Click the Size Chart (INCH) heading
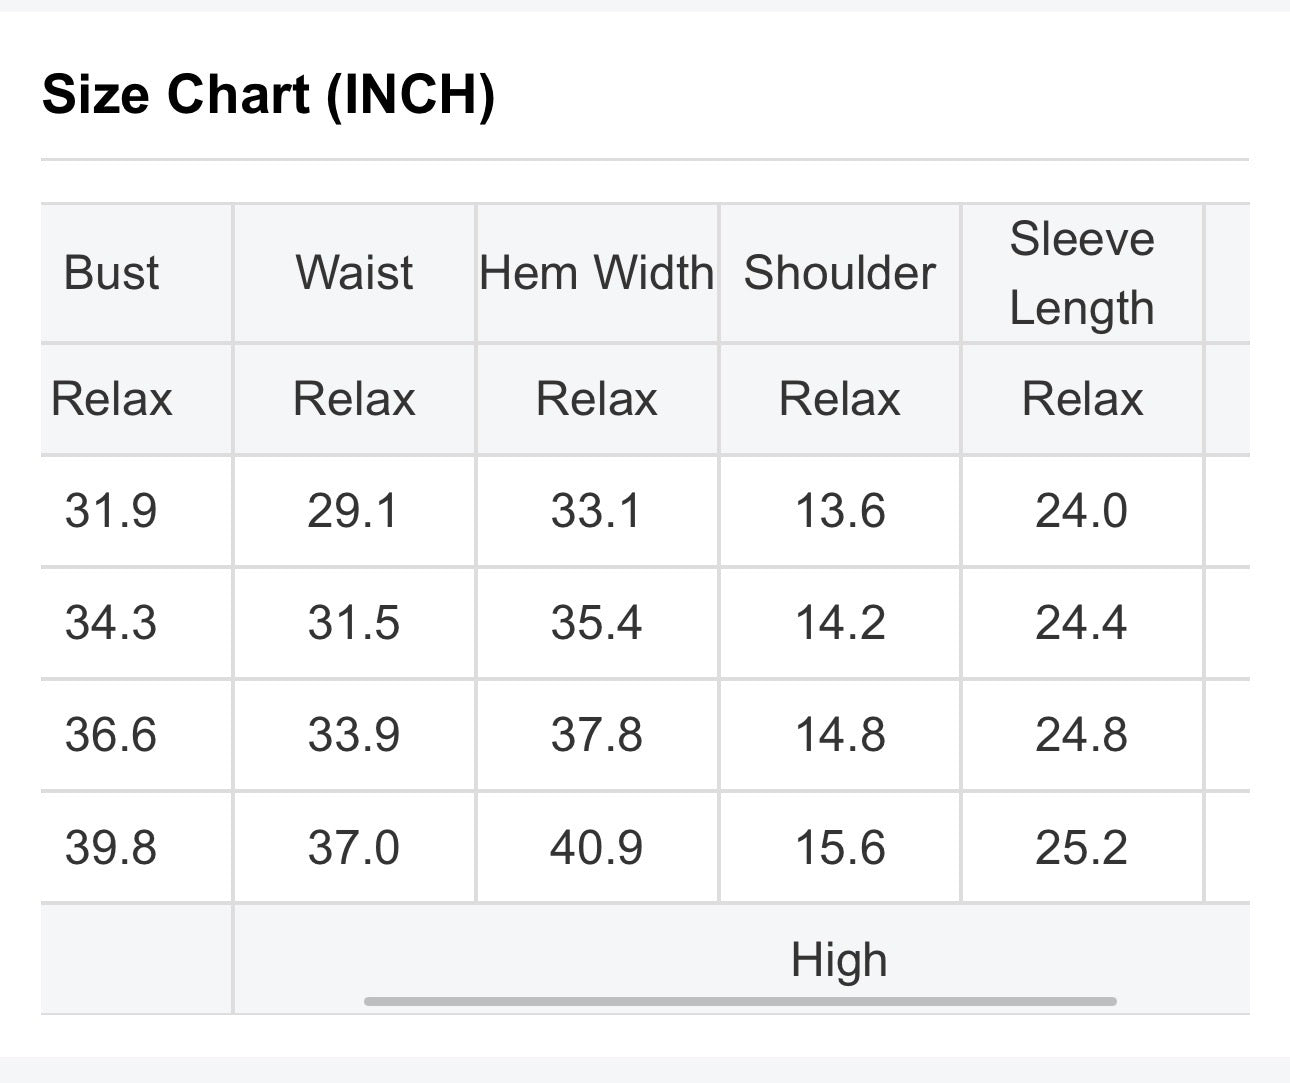 click(268, 95)
